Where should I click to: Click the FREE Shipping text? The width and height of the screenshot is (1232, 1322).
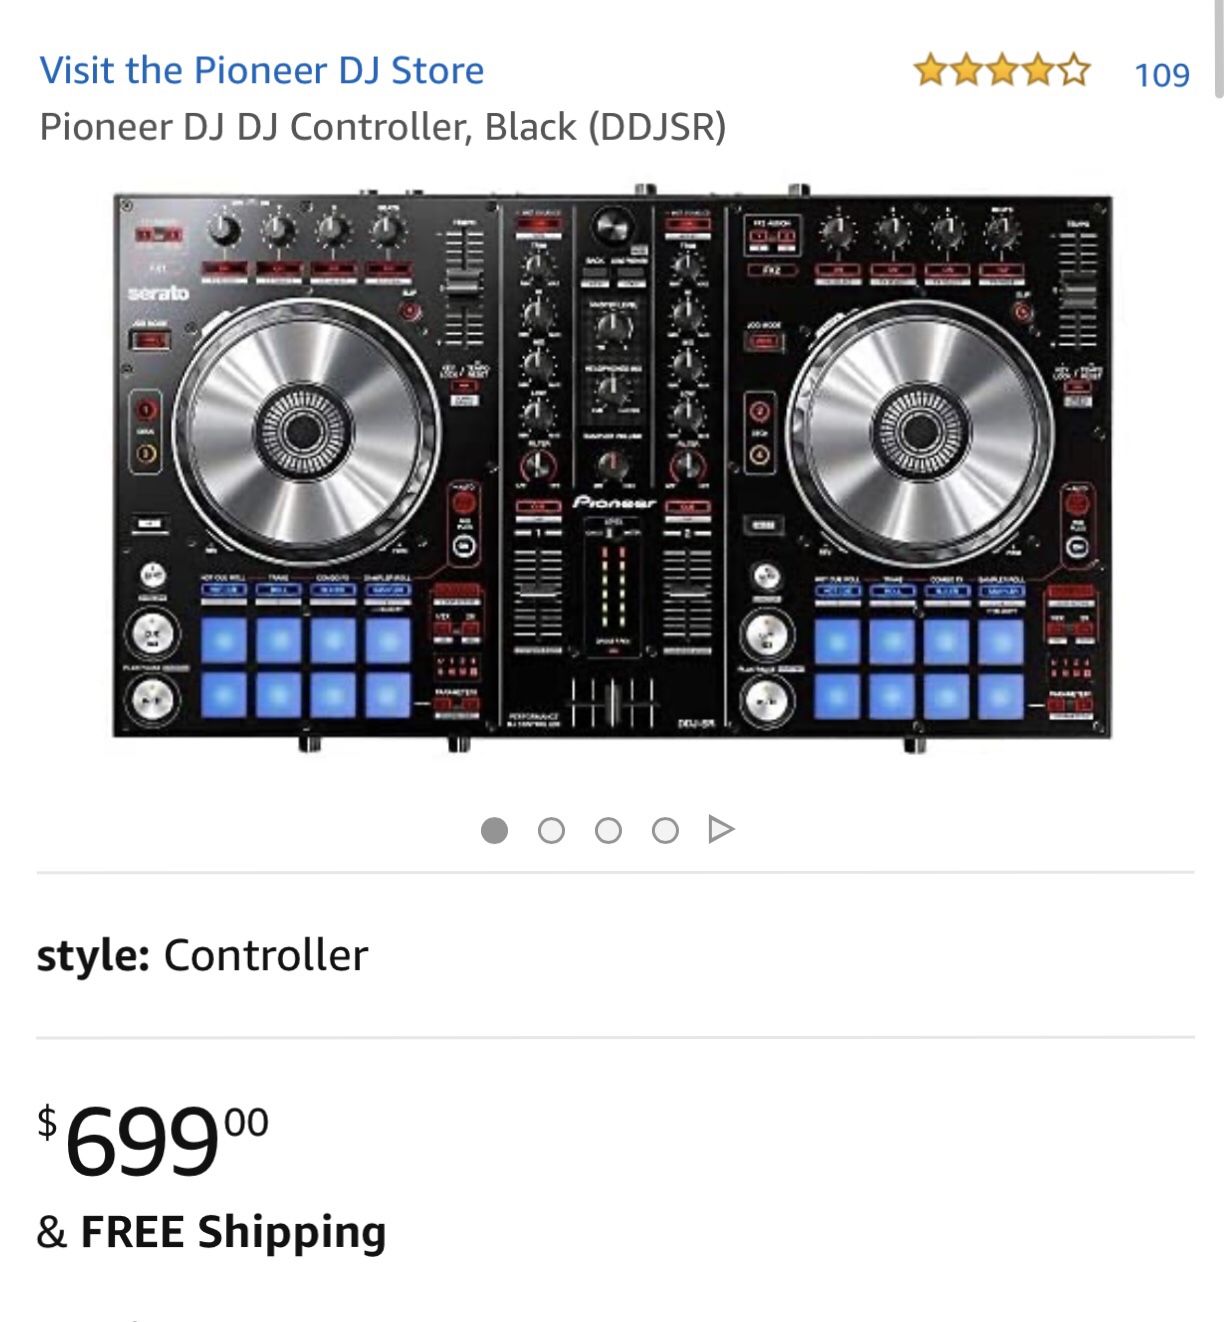coord(232,1232)
